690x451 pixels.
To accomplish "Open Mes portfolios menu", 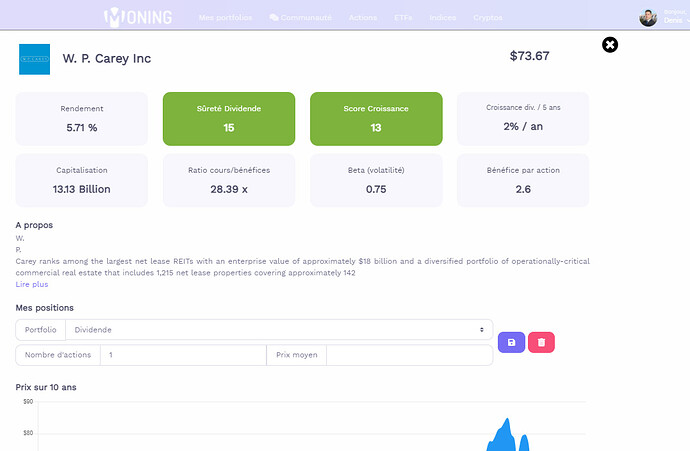I will 225,18.
